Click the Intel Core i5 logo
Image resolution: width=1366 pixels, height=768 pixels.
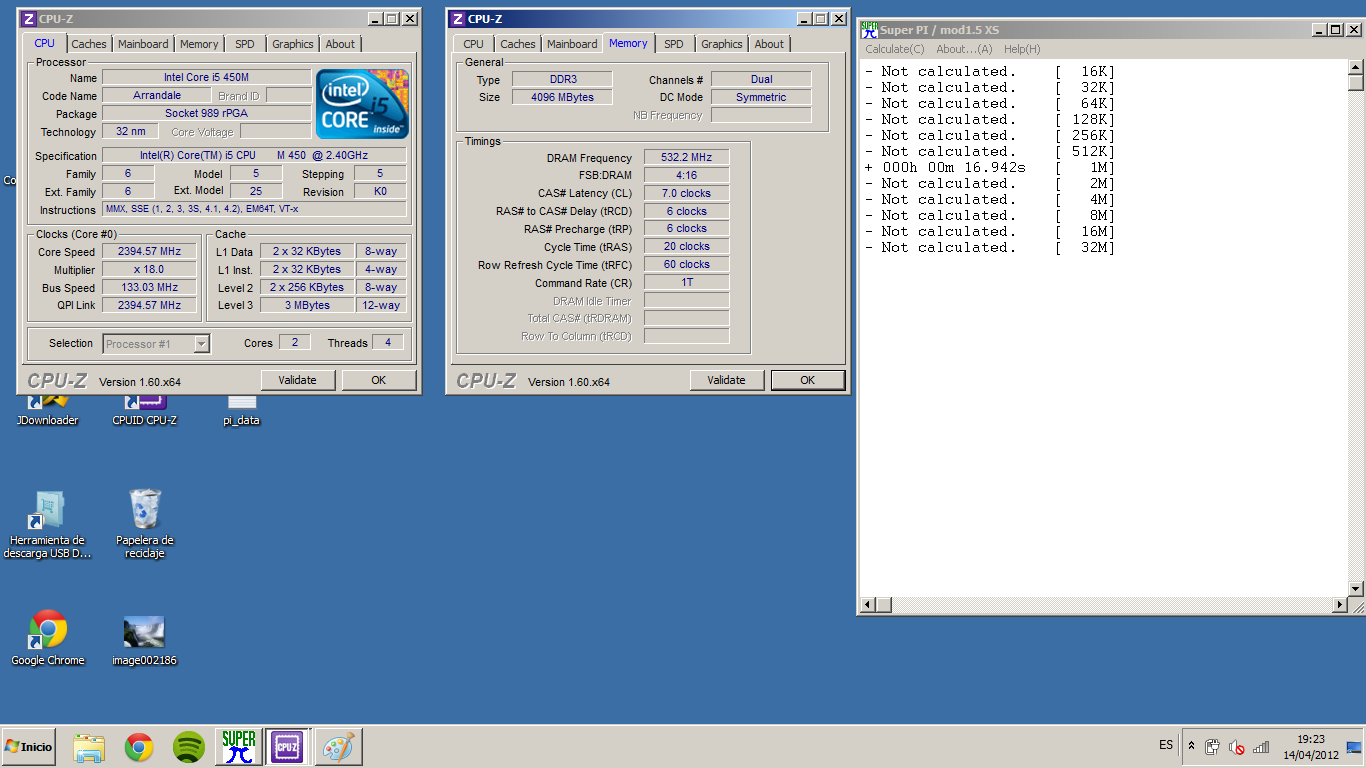(362, 104)
